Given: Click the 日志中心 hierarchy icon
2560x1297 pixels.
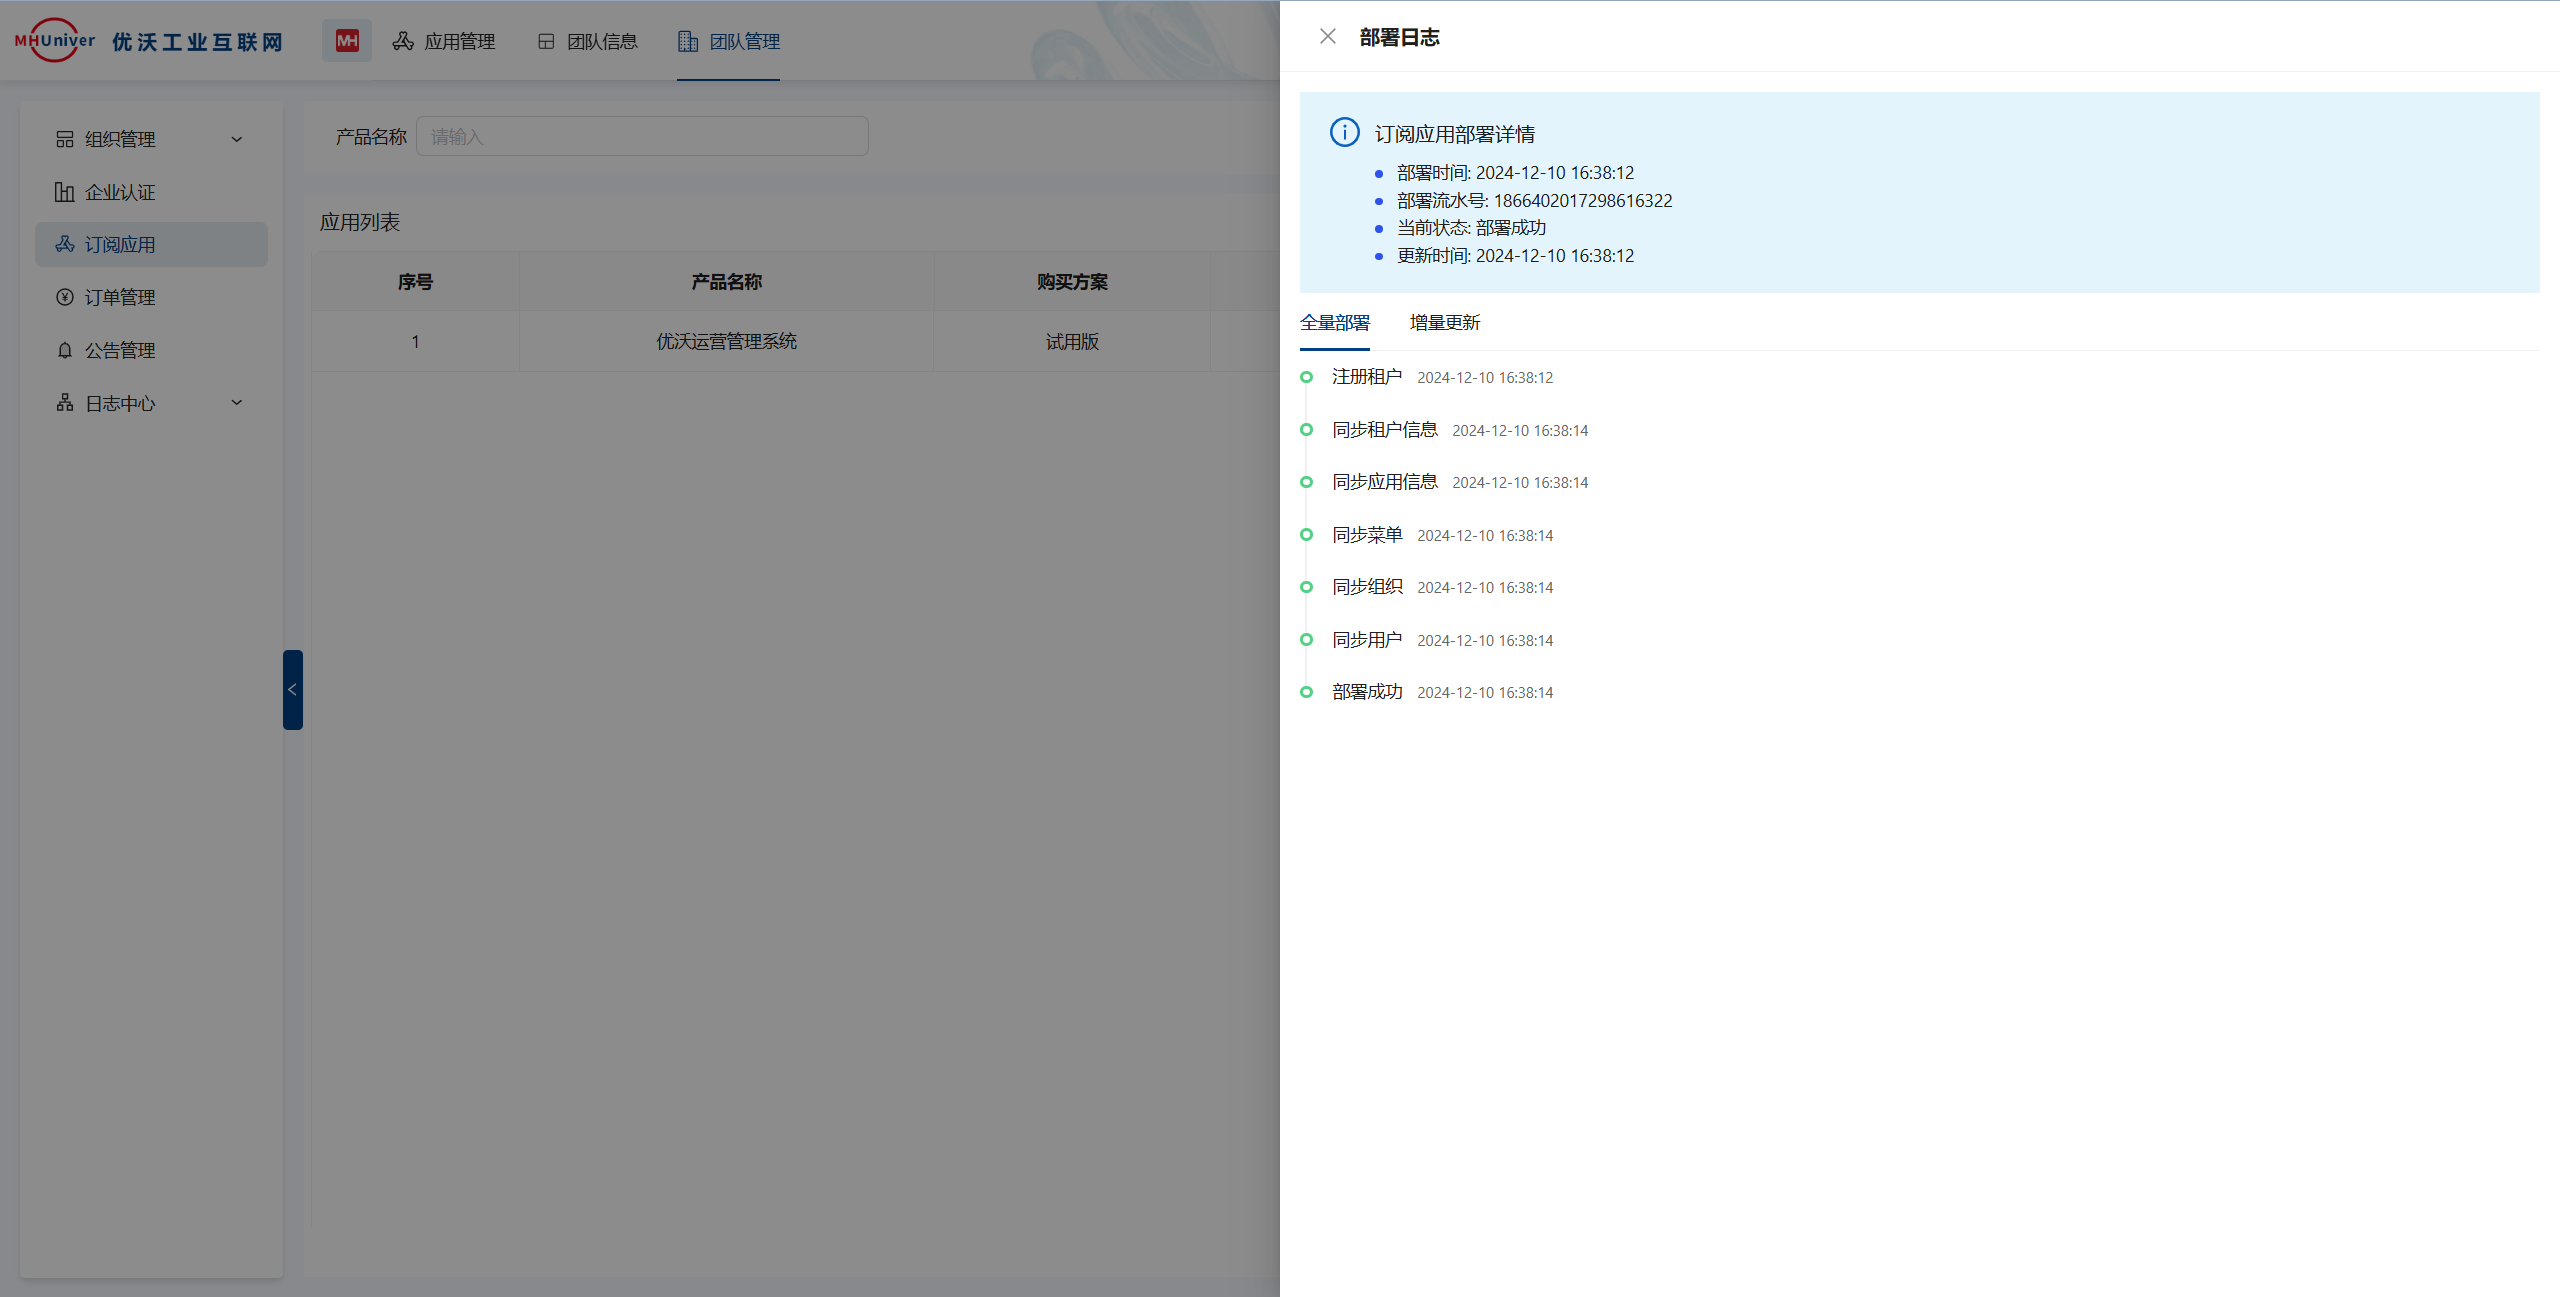Looking at the screenshot, I should [x=65, y=403].
